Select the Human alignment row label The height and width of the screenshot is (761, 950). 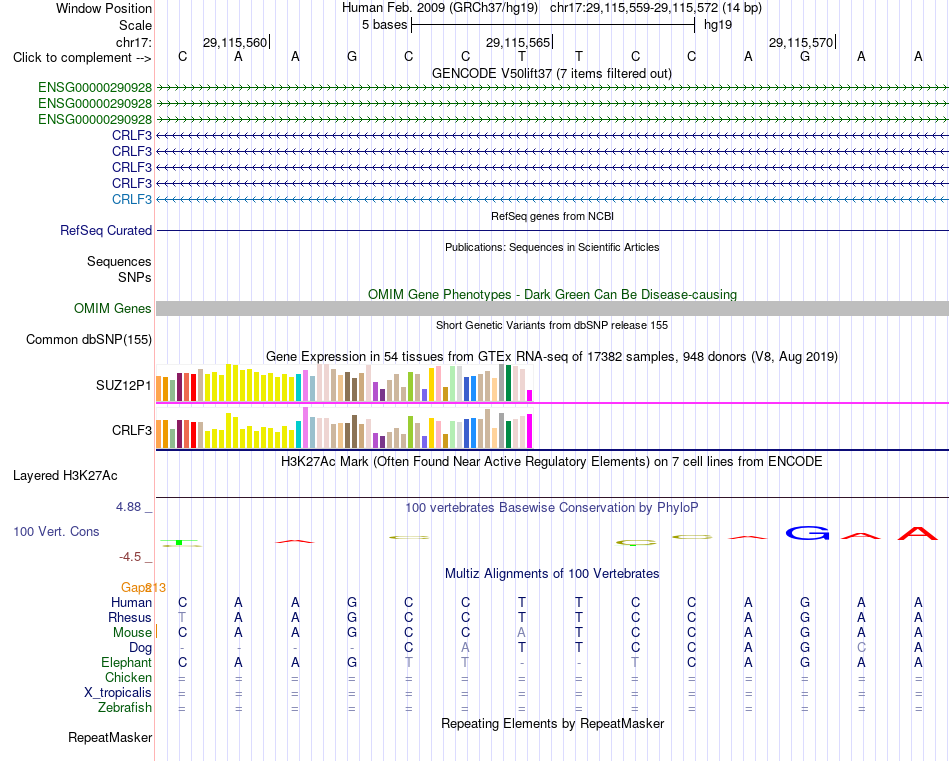click(x=131, y=602)
